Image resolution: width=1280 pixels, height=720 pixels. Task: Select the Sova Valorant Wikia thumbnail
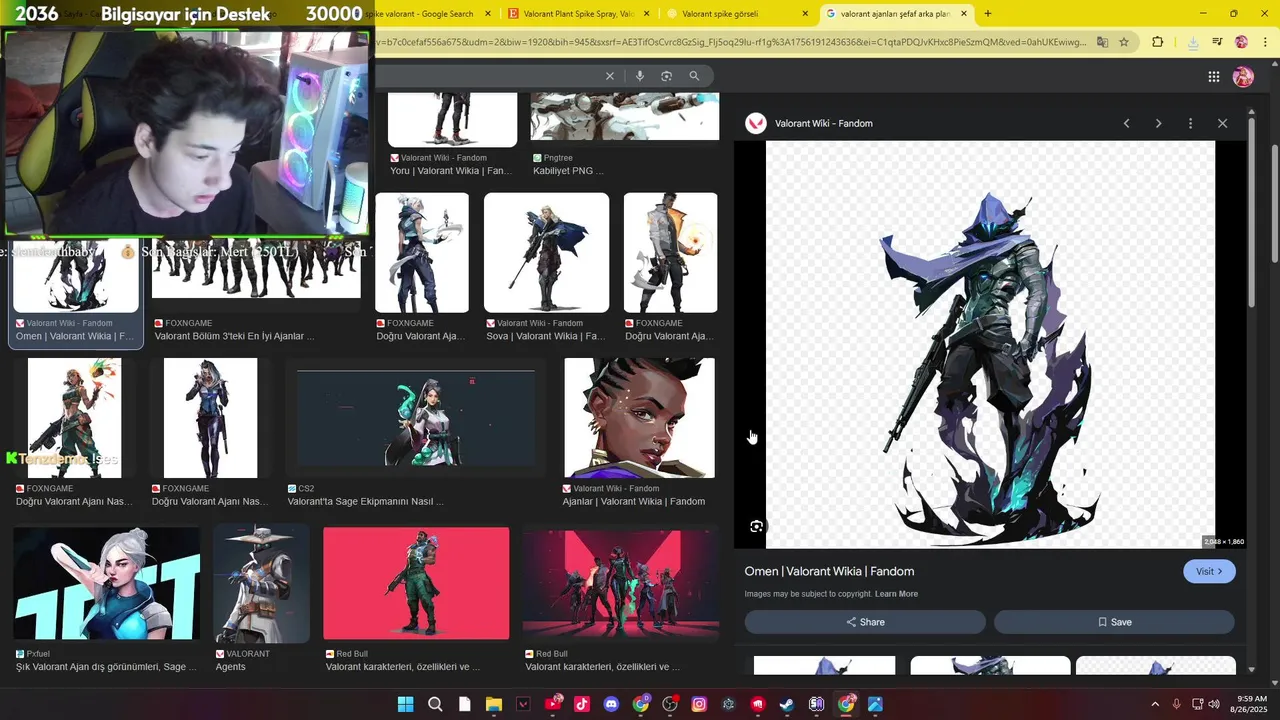(x=546, y=253)
